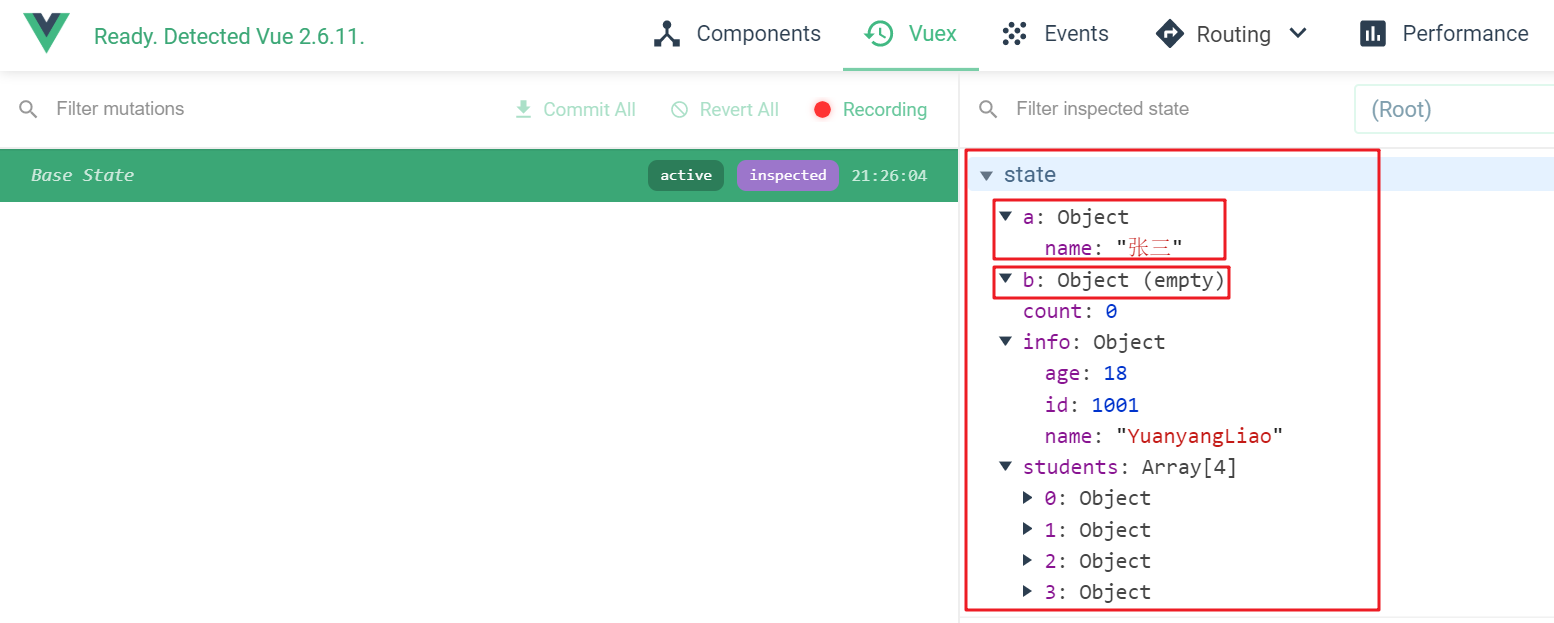Click the Components tab icon
This screenshot has width=1554, height=623.
[x=666, y=34]
